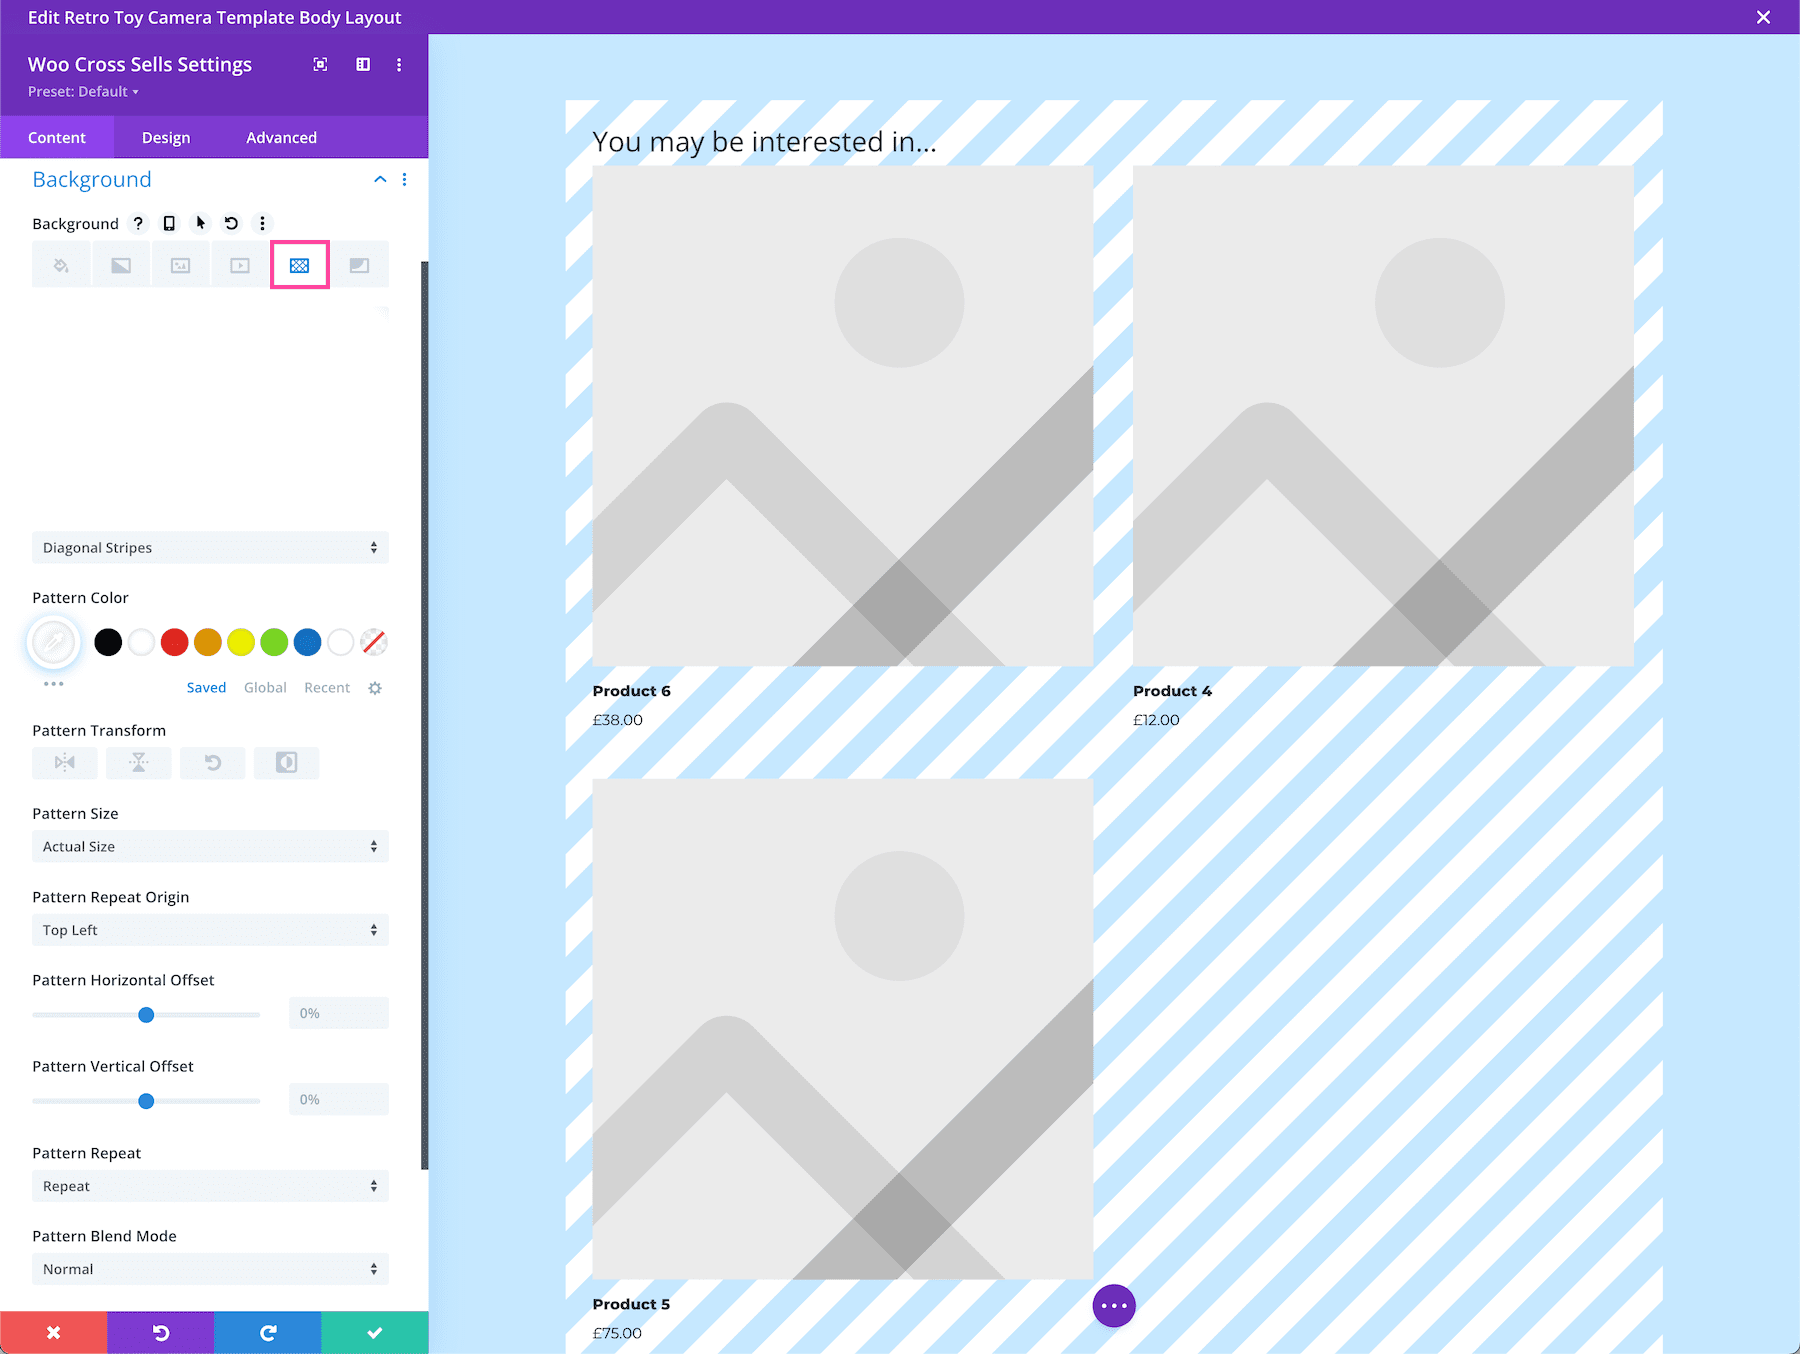
Task: Switch to the background Image tab
Action: click(181, 264)
